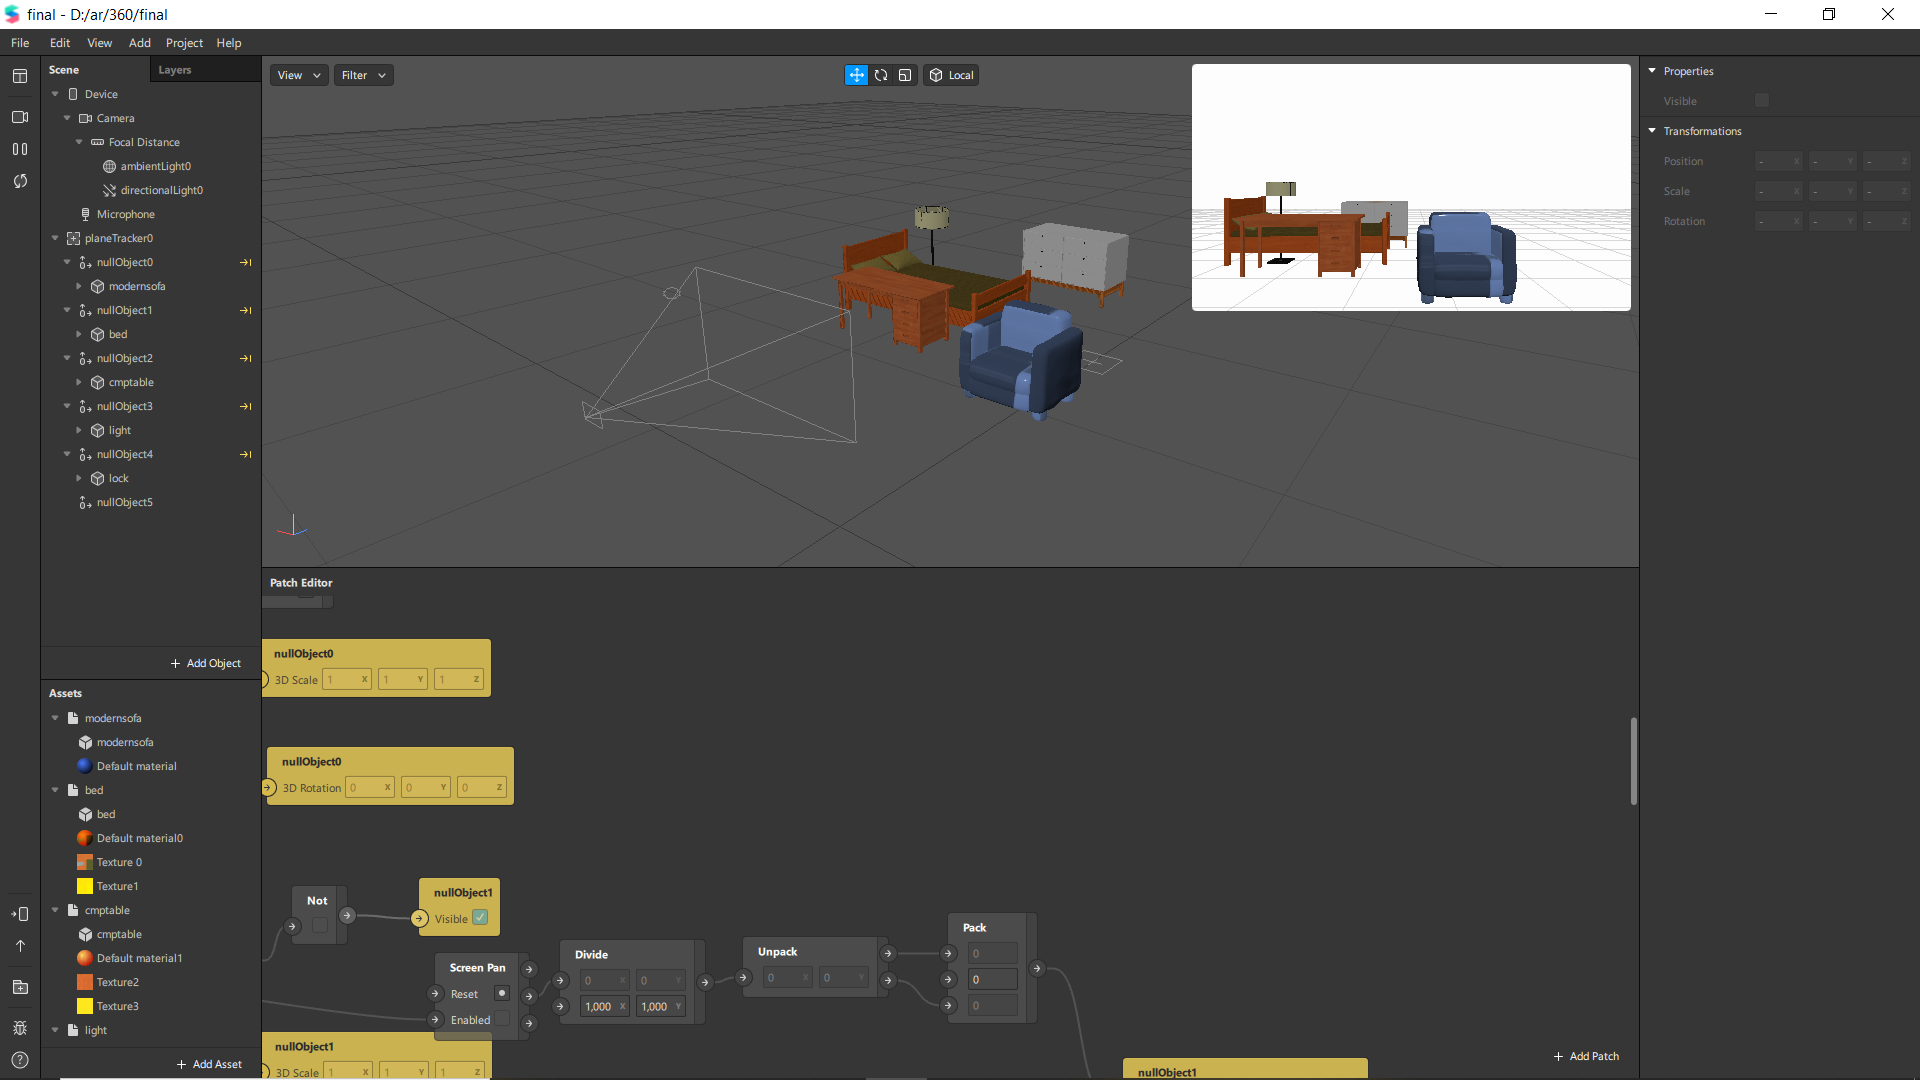Select the scale manipulator tool

[905, 75]
